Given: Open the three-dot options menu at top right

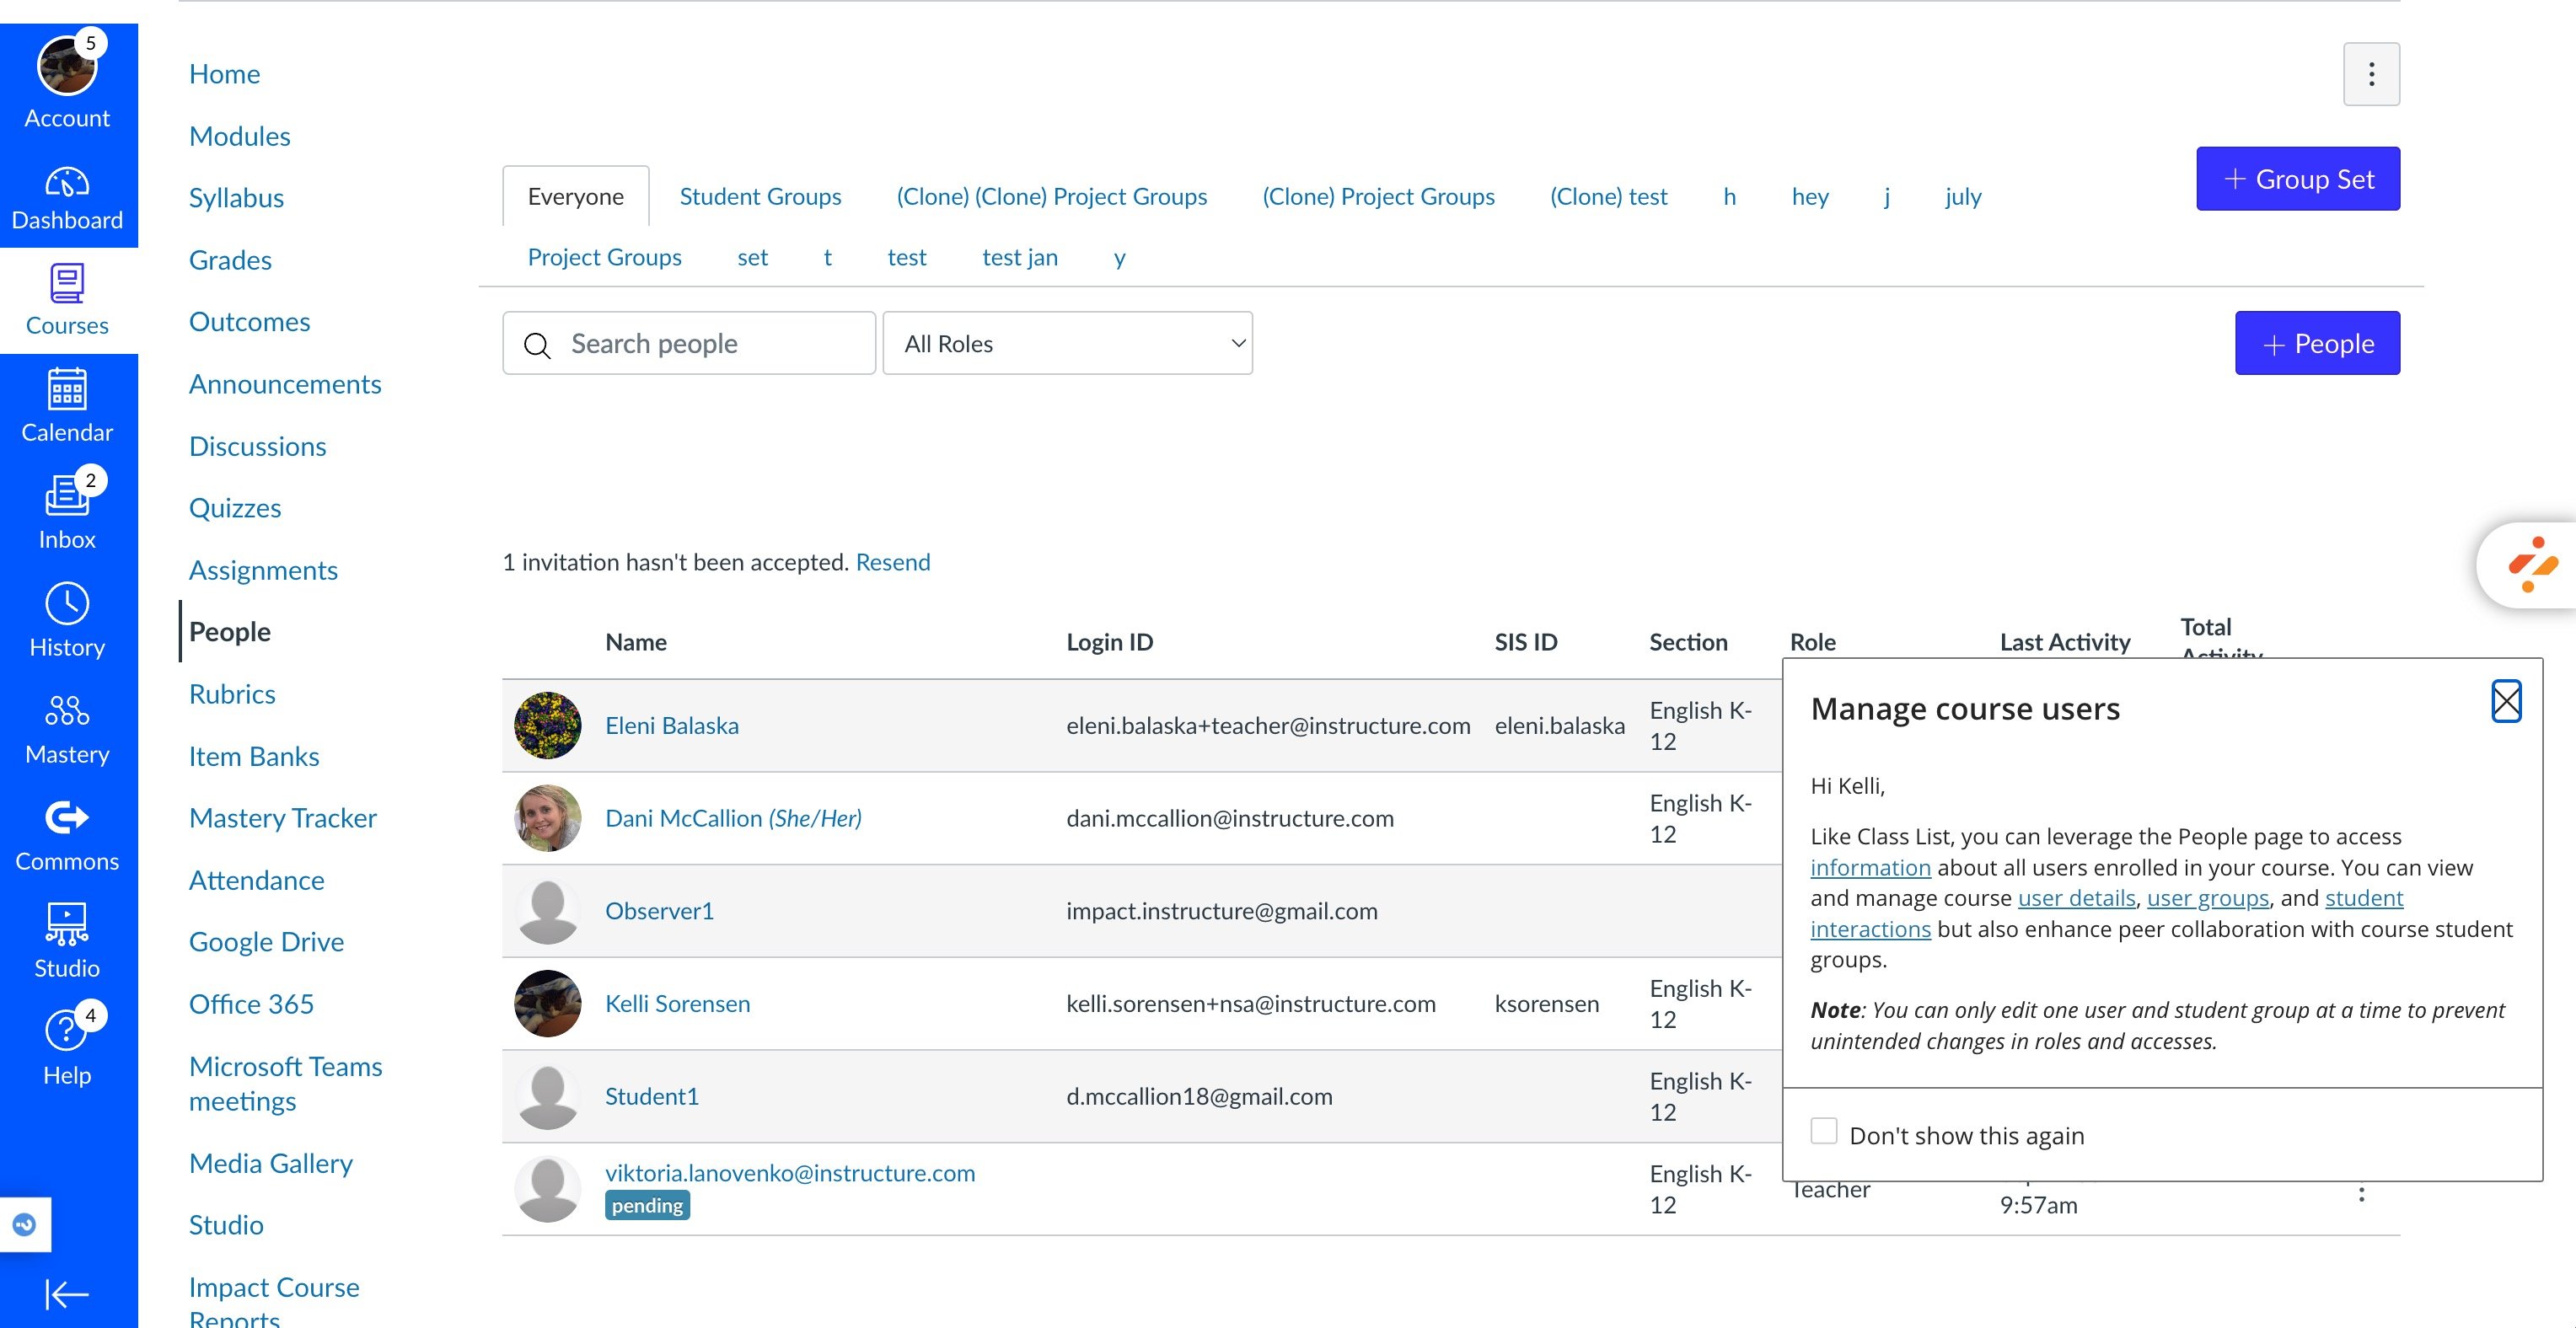Looking at the screenshot, I should (2370, 74).
